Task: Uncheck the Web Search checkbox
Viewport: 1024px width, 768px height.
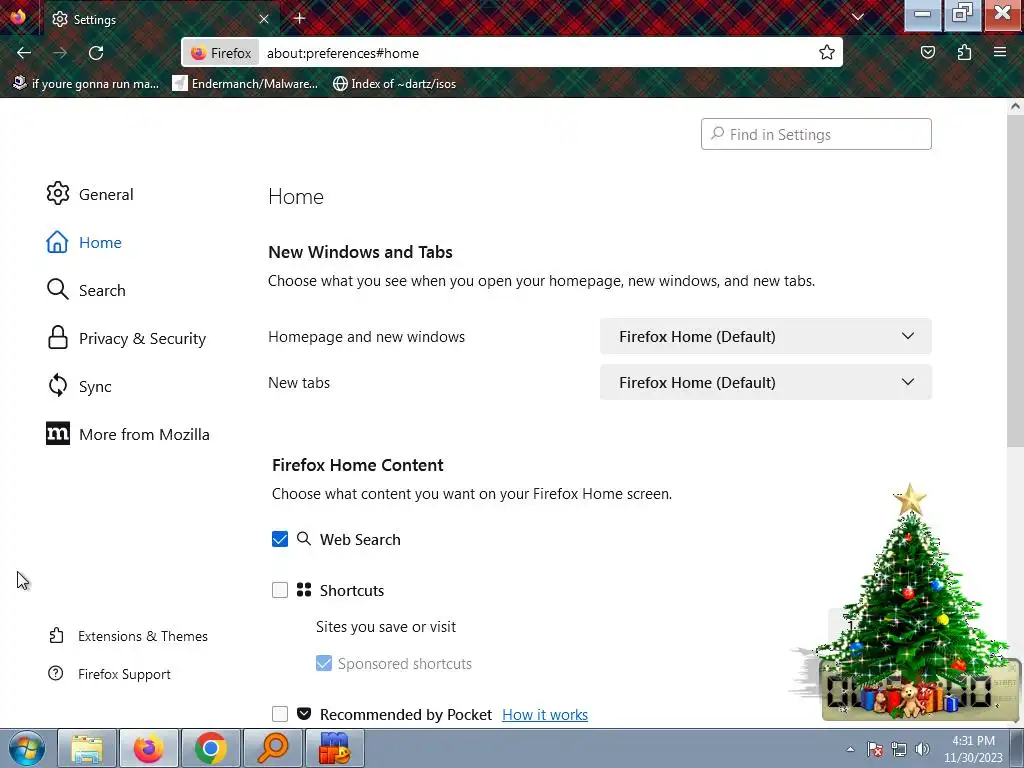Action: point(280,539)
